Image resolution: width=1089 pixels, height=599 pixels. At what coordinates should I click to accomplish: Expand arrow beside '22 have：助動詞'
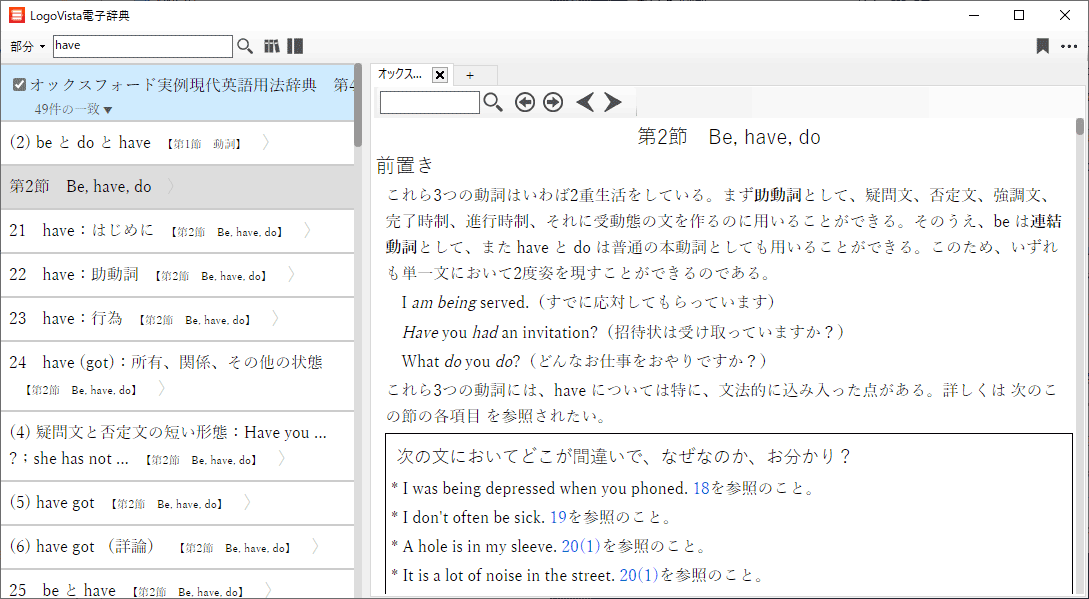pos(291,274)
